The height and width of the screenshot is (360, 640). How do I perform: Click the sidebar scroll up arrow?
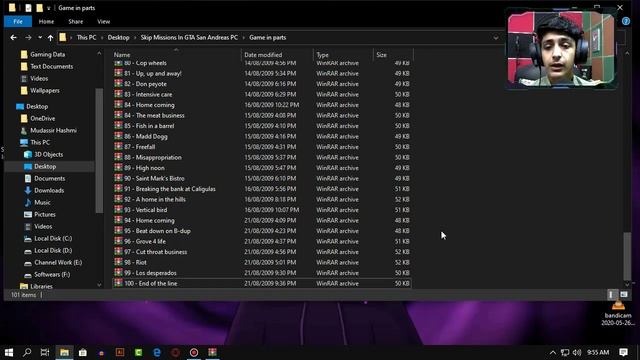point(99,53)
